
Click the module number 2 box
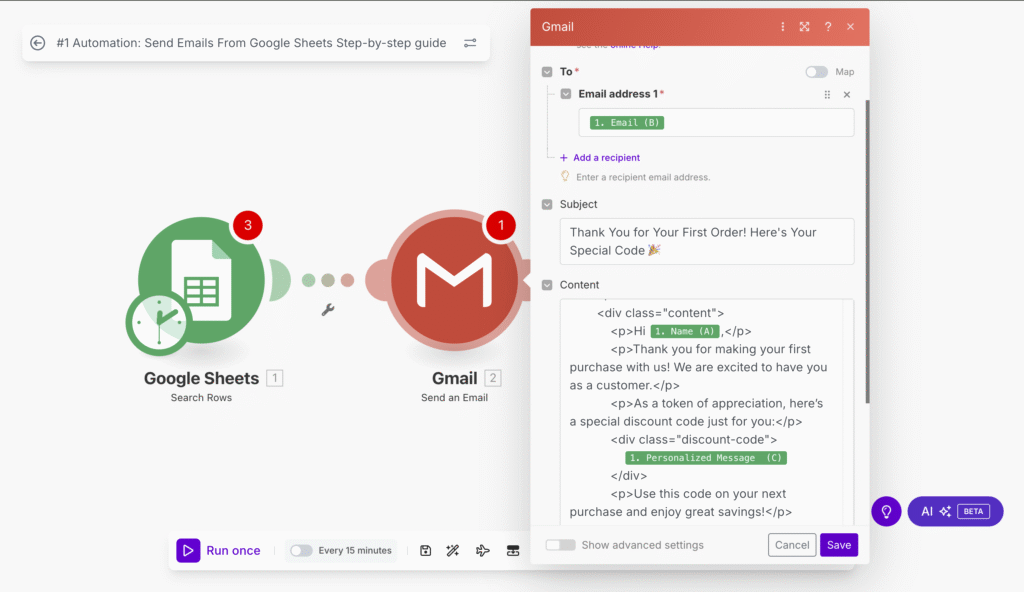[x=493, y=378]
